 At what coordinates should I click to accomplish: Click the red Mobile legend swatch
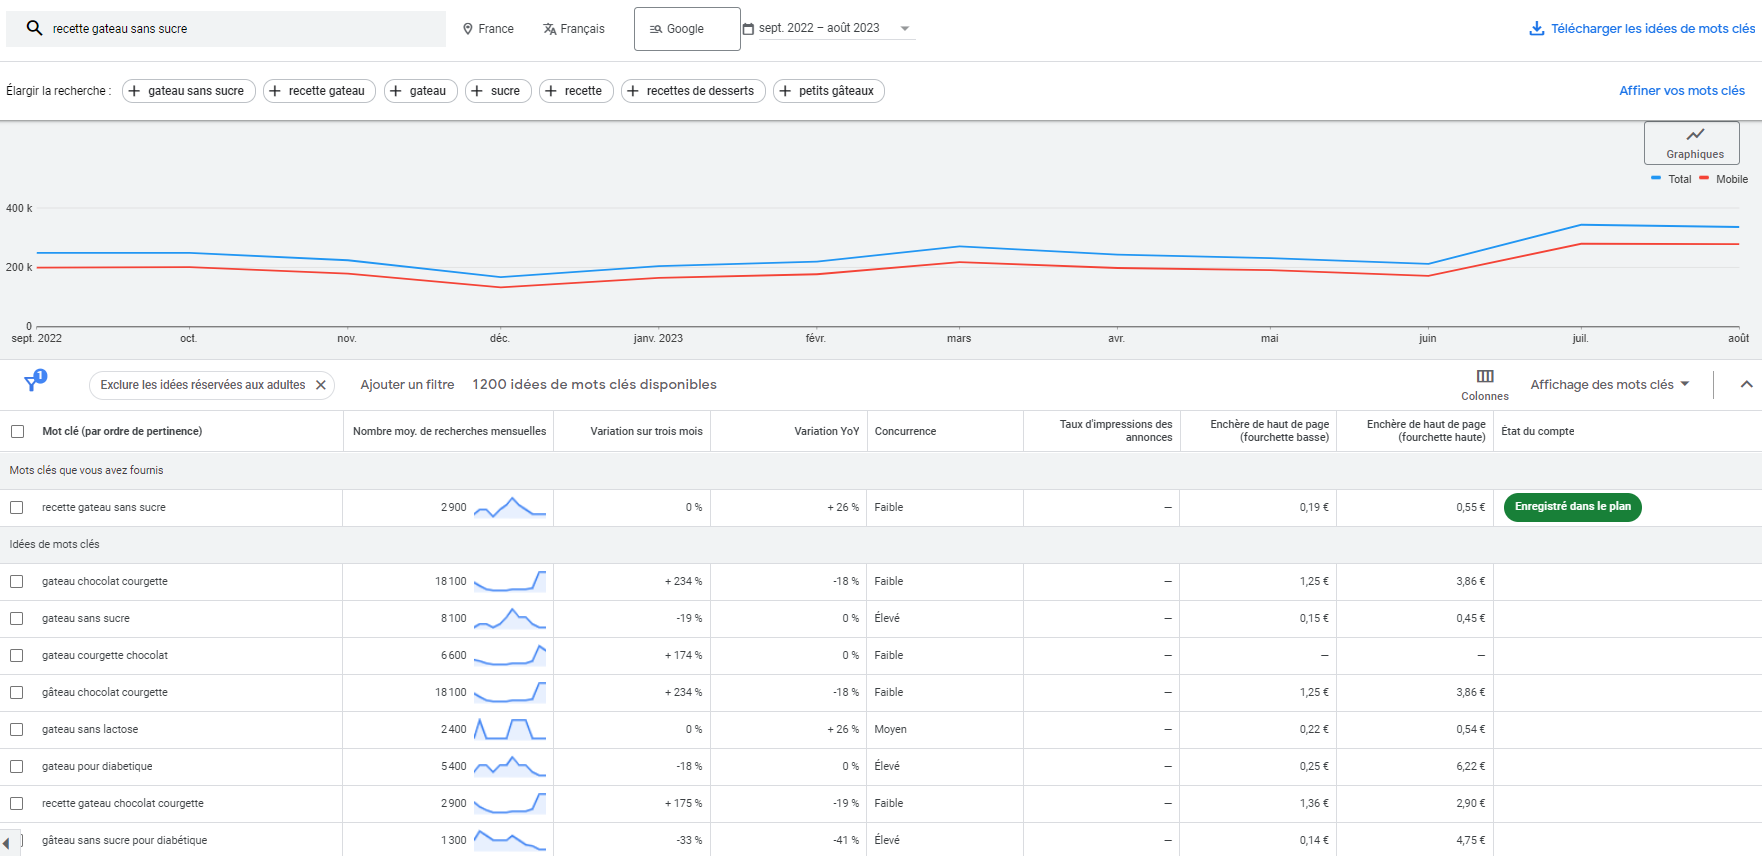point(1704,178)
